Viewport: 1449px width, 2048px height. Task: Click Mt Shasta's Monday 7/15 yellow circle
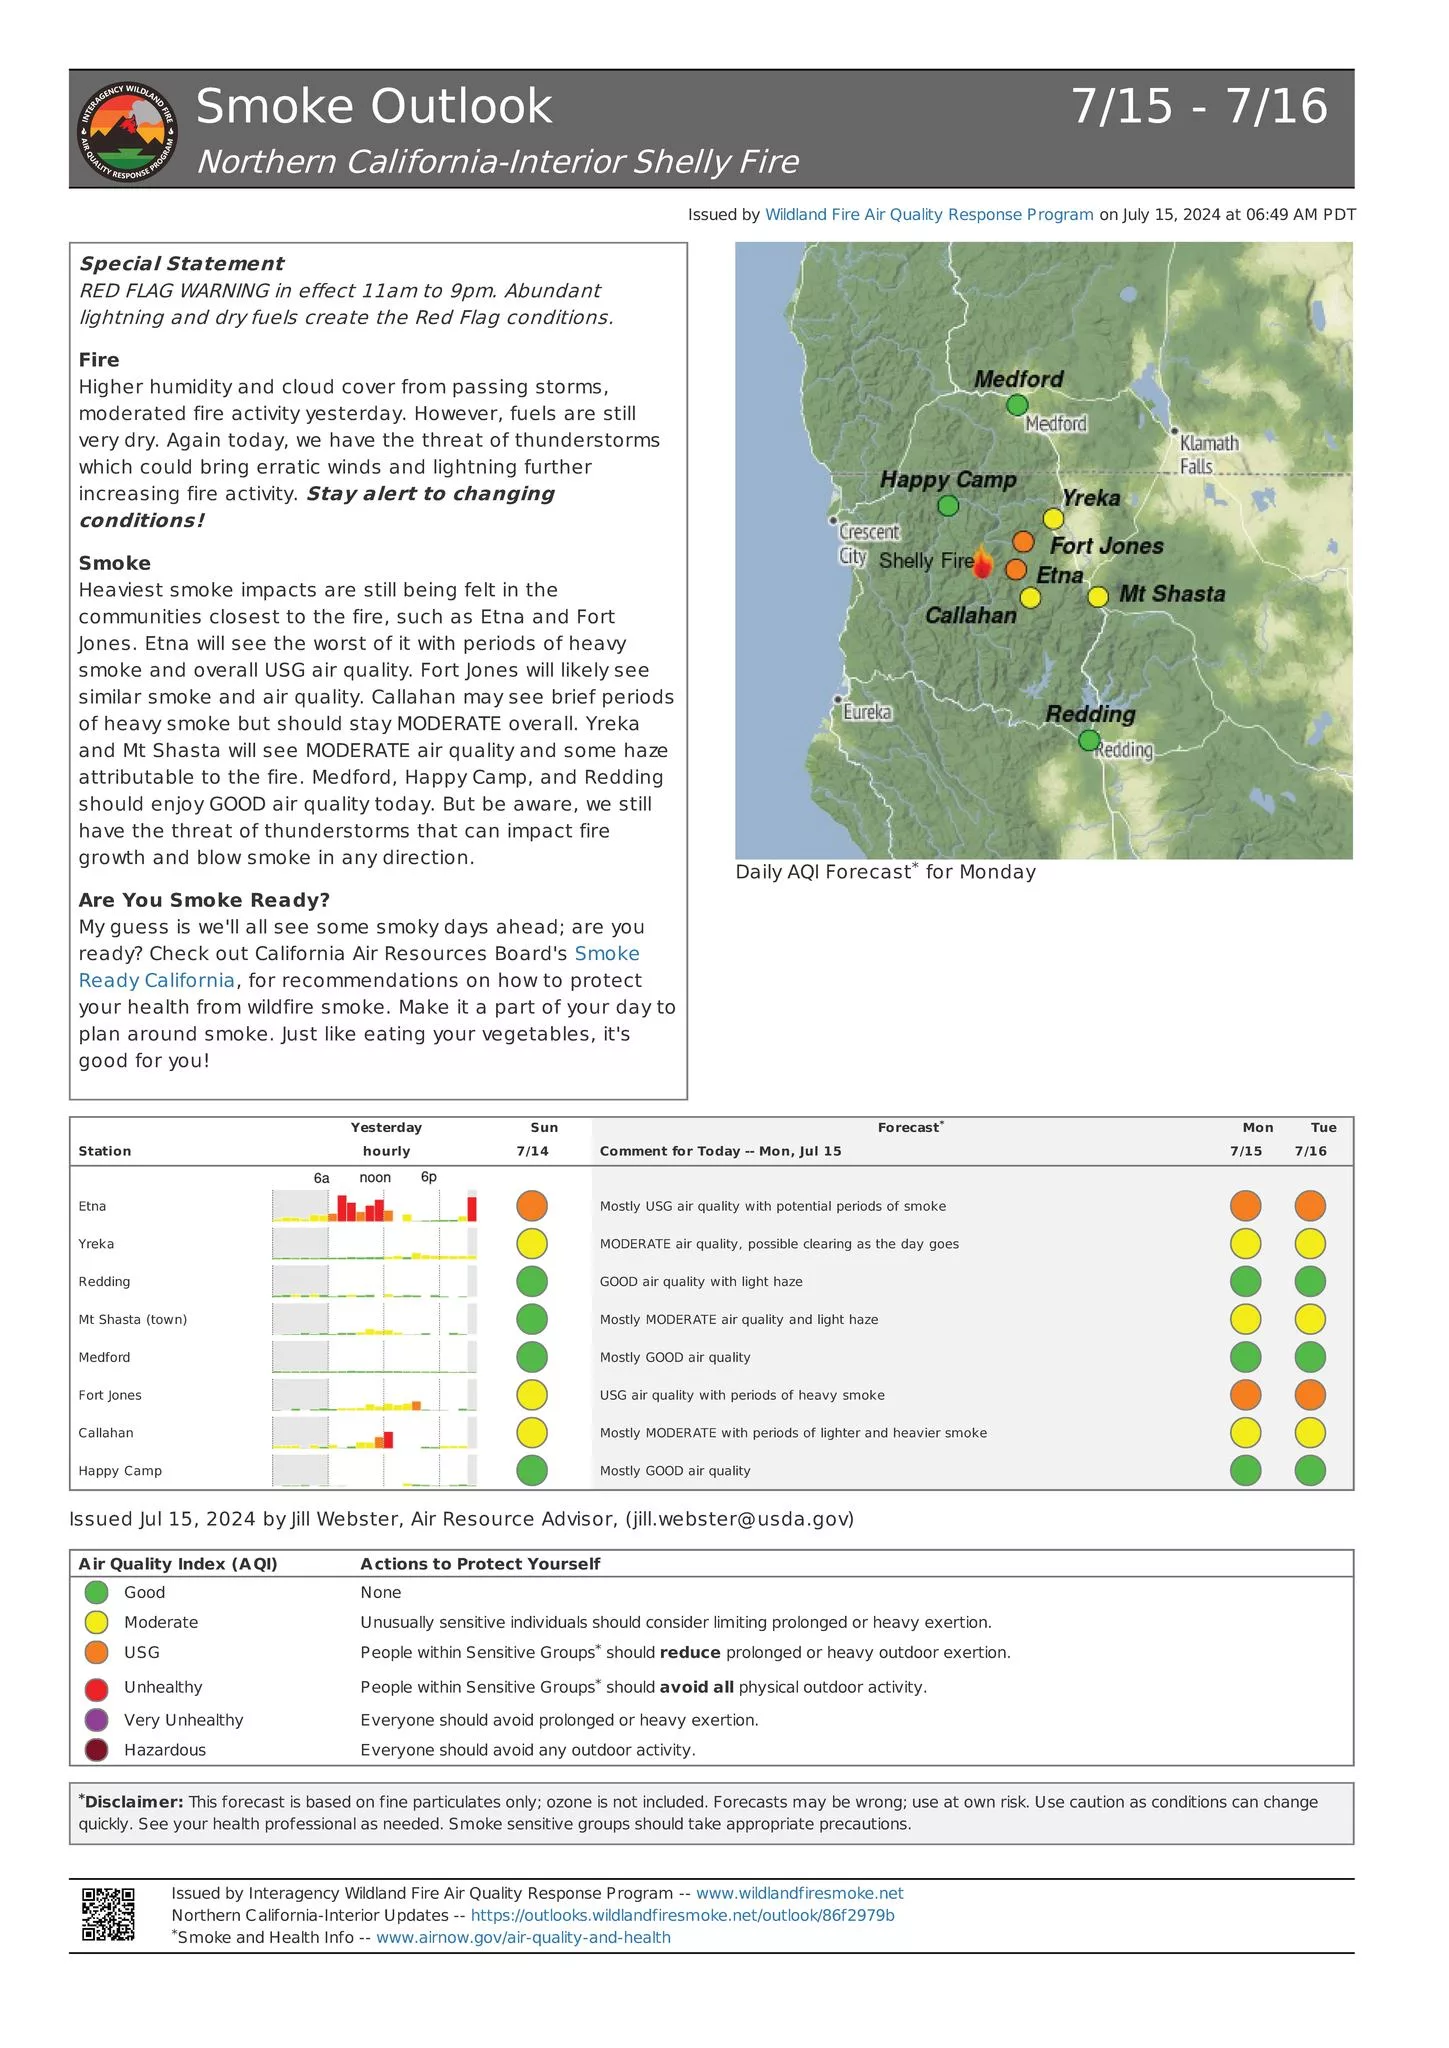point(1246,1319)
